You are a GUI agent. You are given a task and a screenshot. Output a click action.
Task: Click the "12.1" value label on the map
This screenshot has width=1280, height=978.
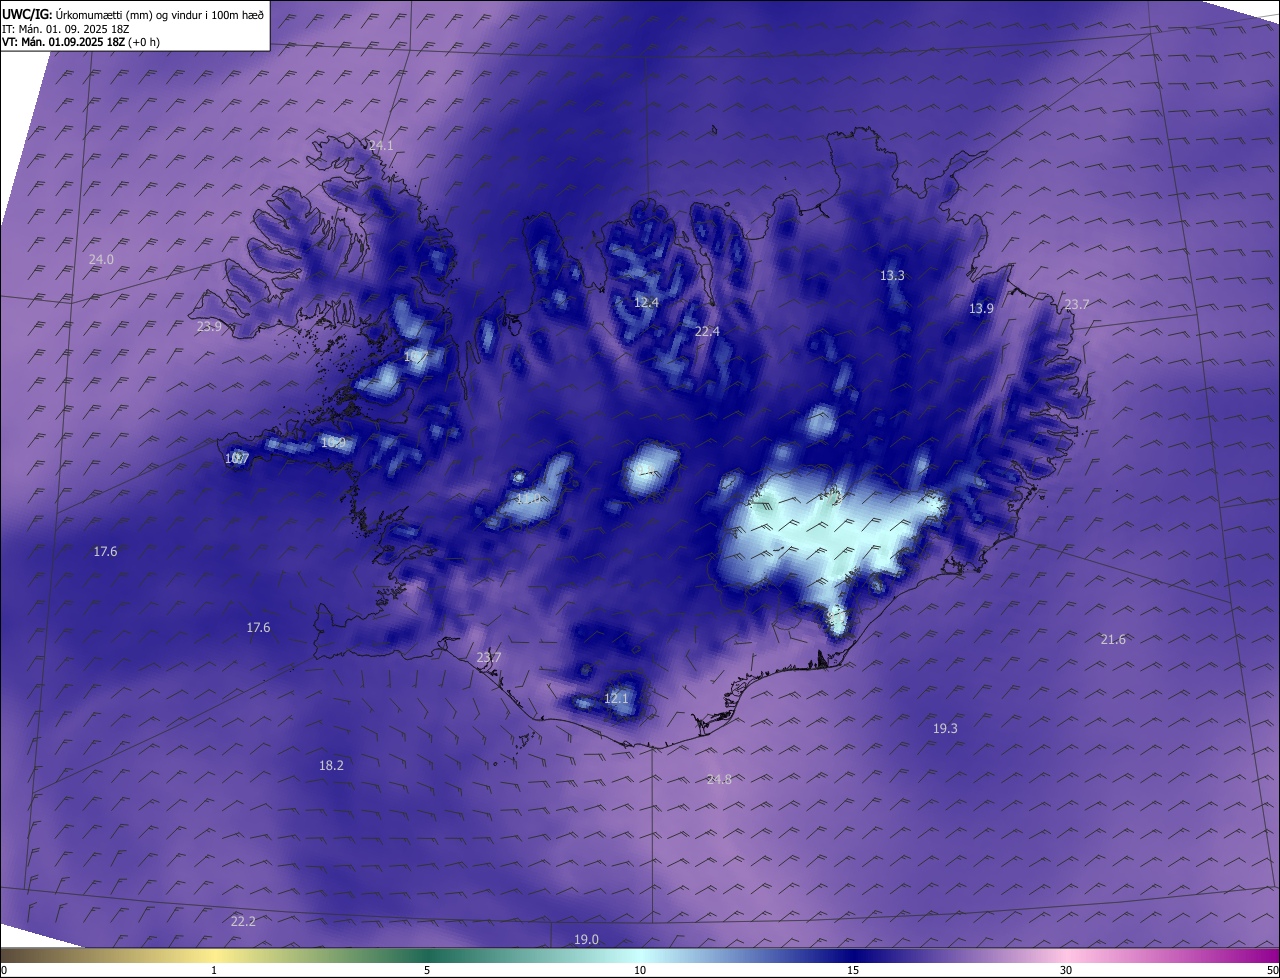coord(616,698)
